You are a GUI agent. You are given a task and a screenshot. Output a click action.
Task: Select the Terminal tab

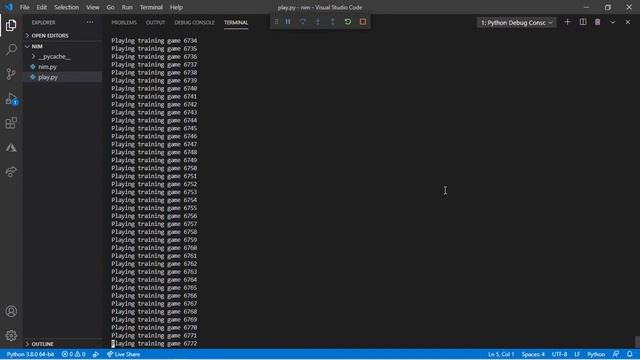click(236, 22)
